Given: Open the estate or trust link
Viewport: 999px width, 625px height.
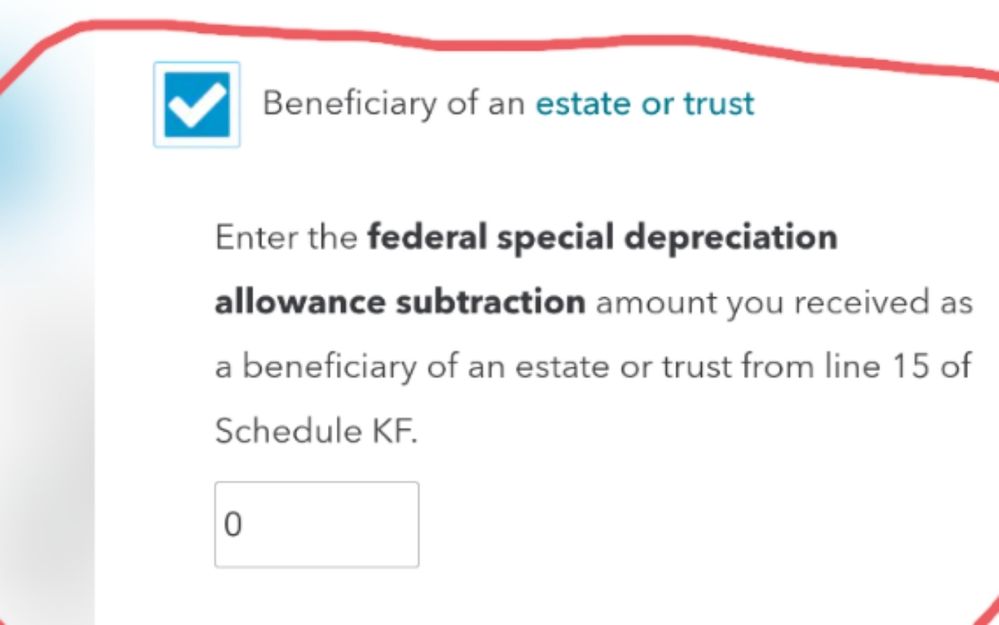Looking at the screenshot, I should [x=644, y=103].
